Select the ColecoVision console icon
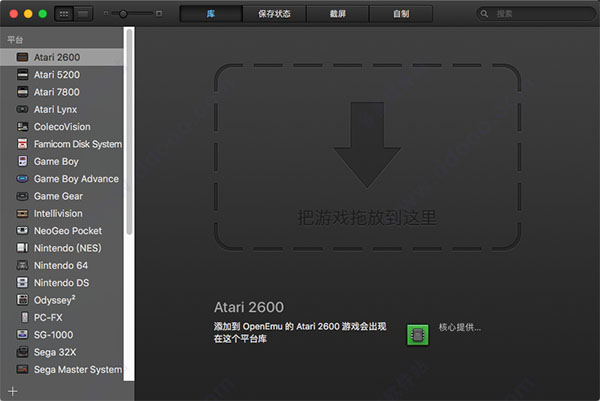This screenshot has width=600, height=401. [x=23, y=127]
